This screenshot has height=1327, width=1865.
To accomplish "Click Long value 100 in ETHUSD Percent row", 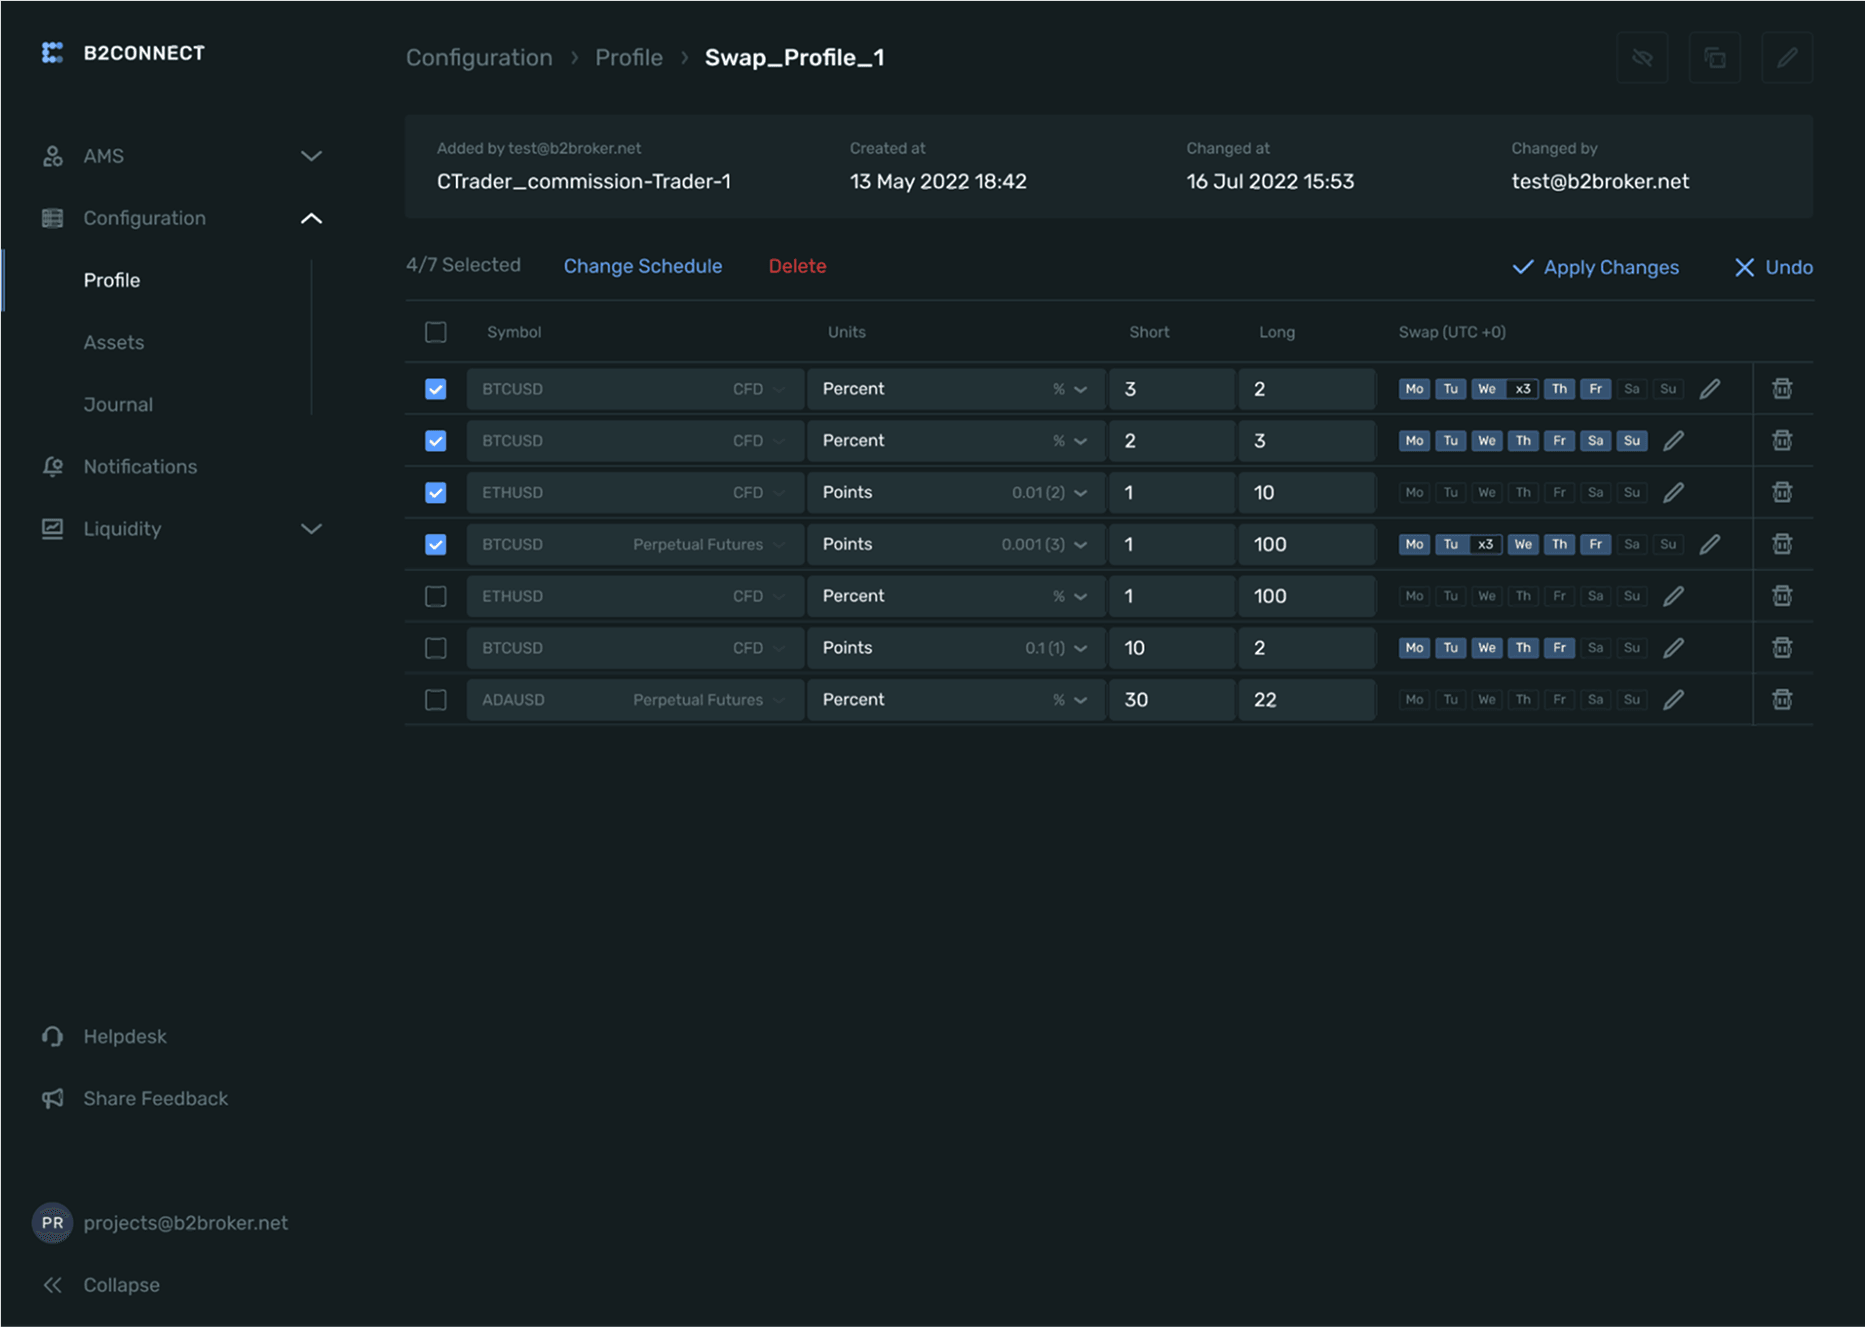I will (x=1305, y=596).
